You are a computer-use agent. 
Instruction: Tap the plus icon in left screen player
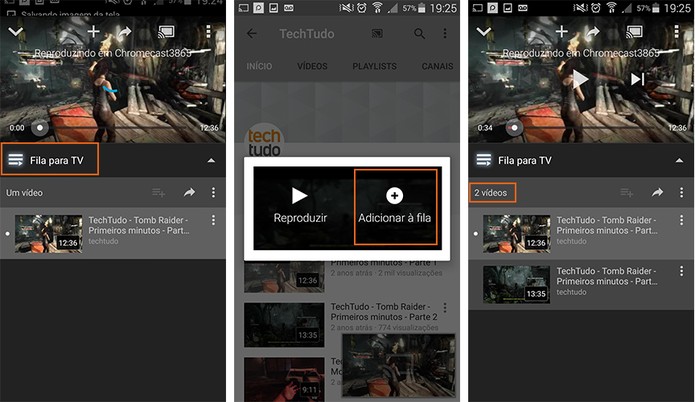(x=94, y=31)
